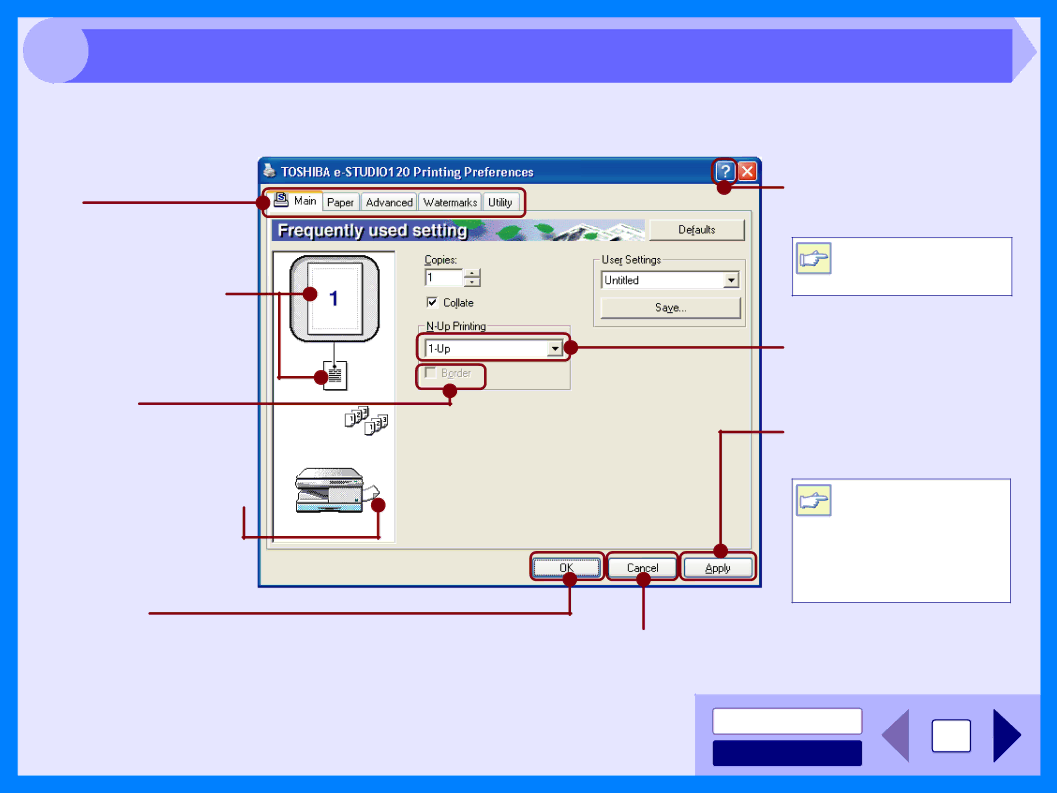The height and width of the screenshot is (793, 1057).
Task: Click the dark blue navigation button
Action: [787, 753]
